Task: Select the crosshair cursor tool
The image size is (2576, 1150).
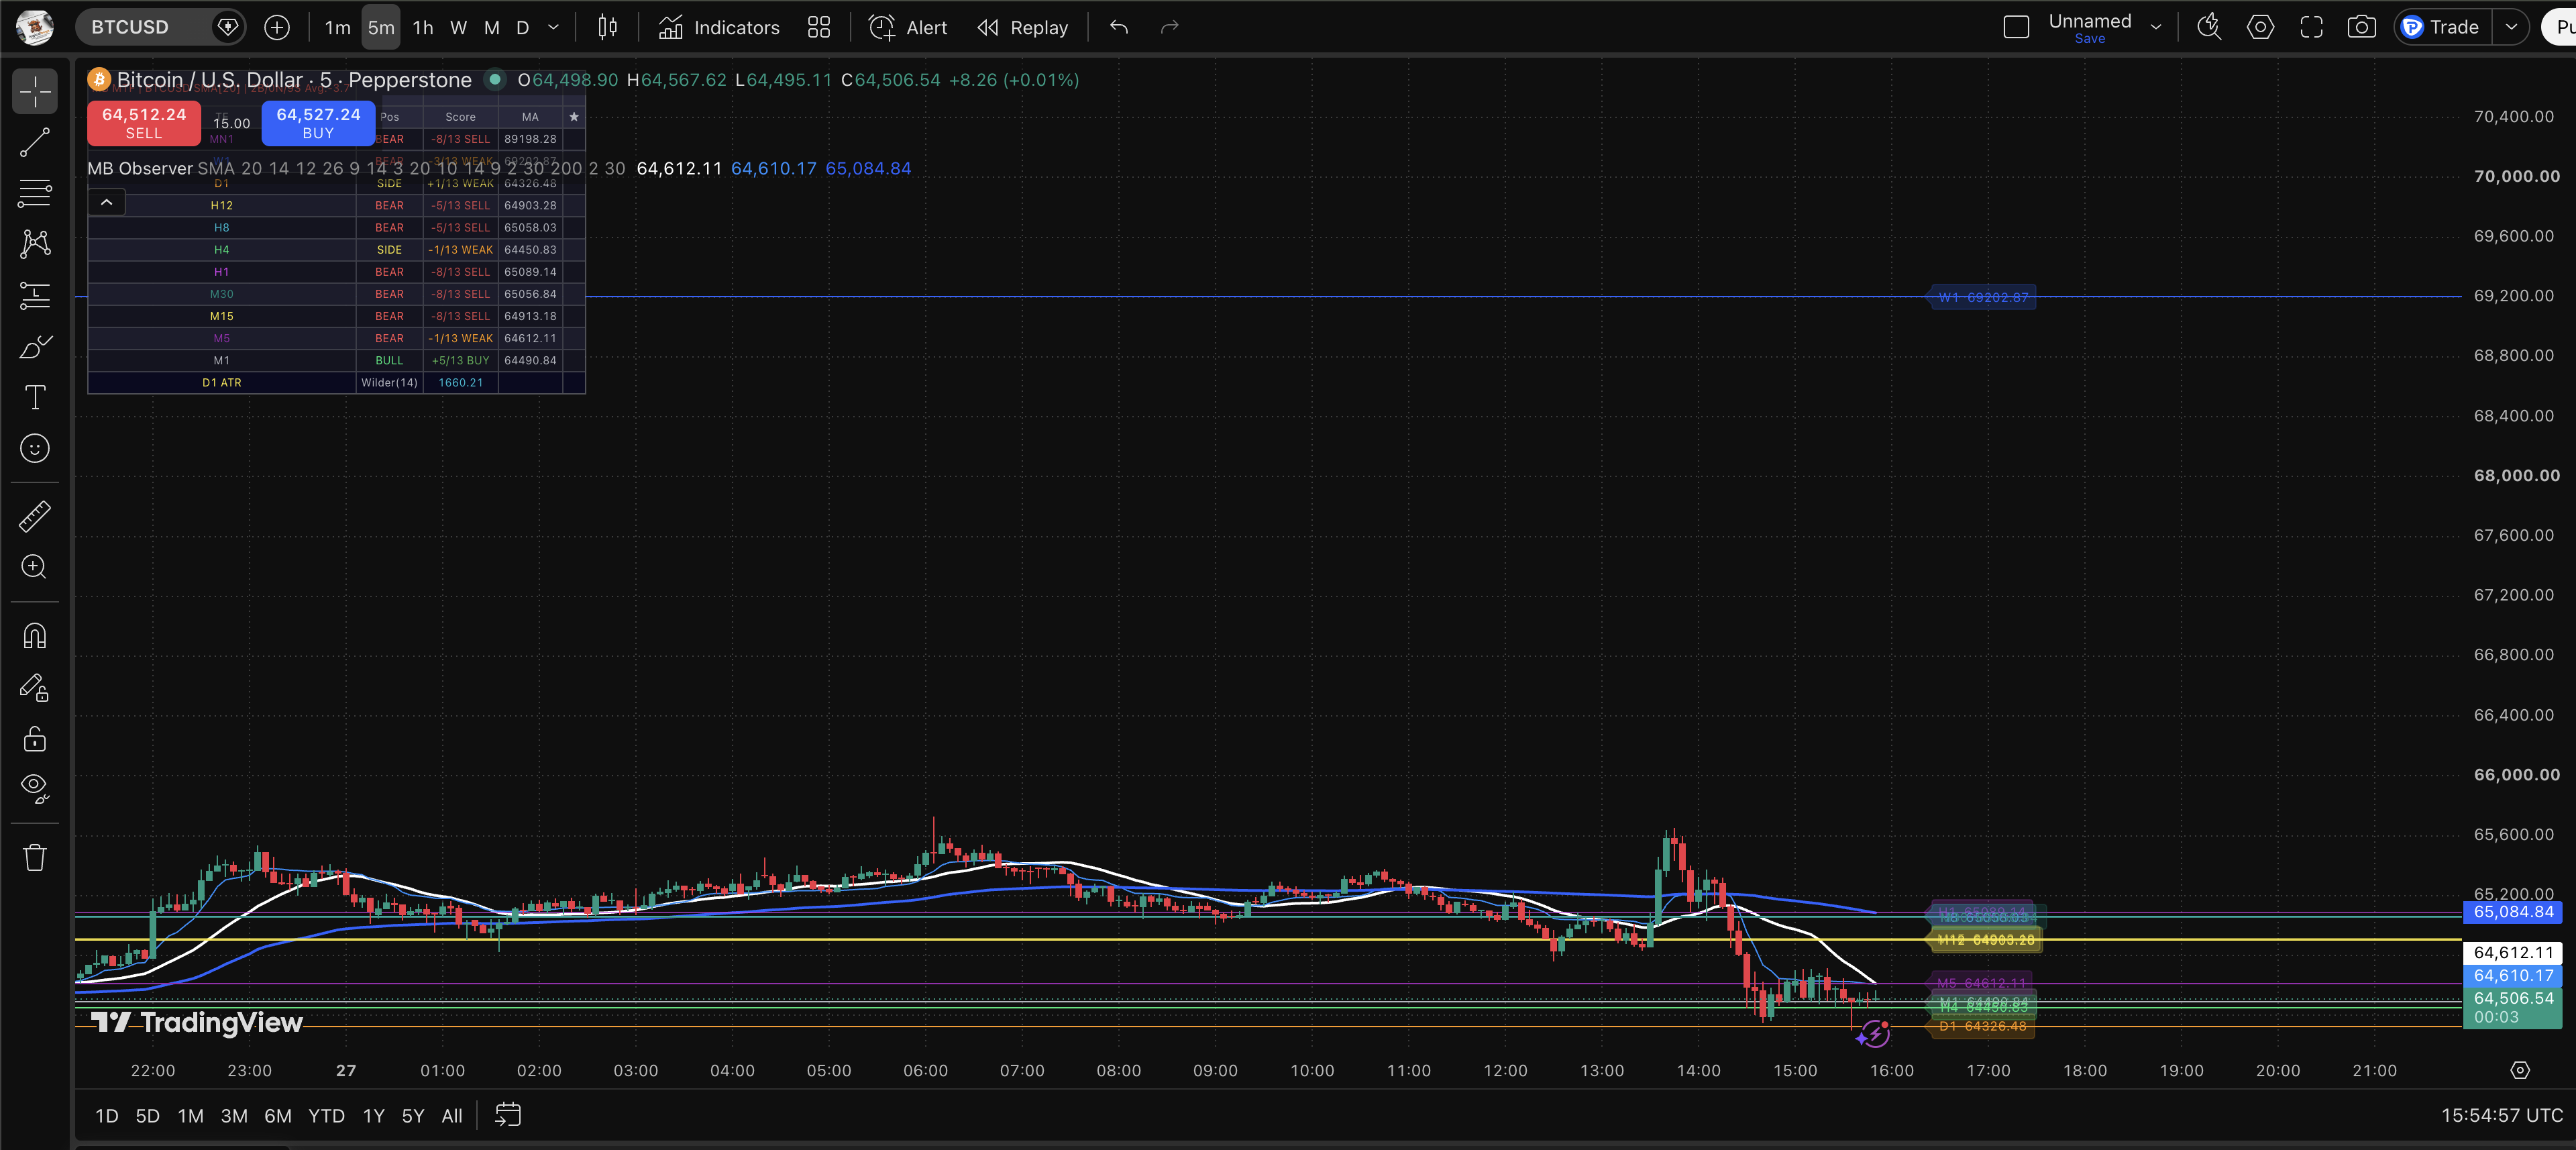Action: point(35,91)
